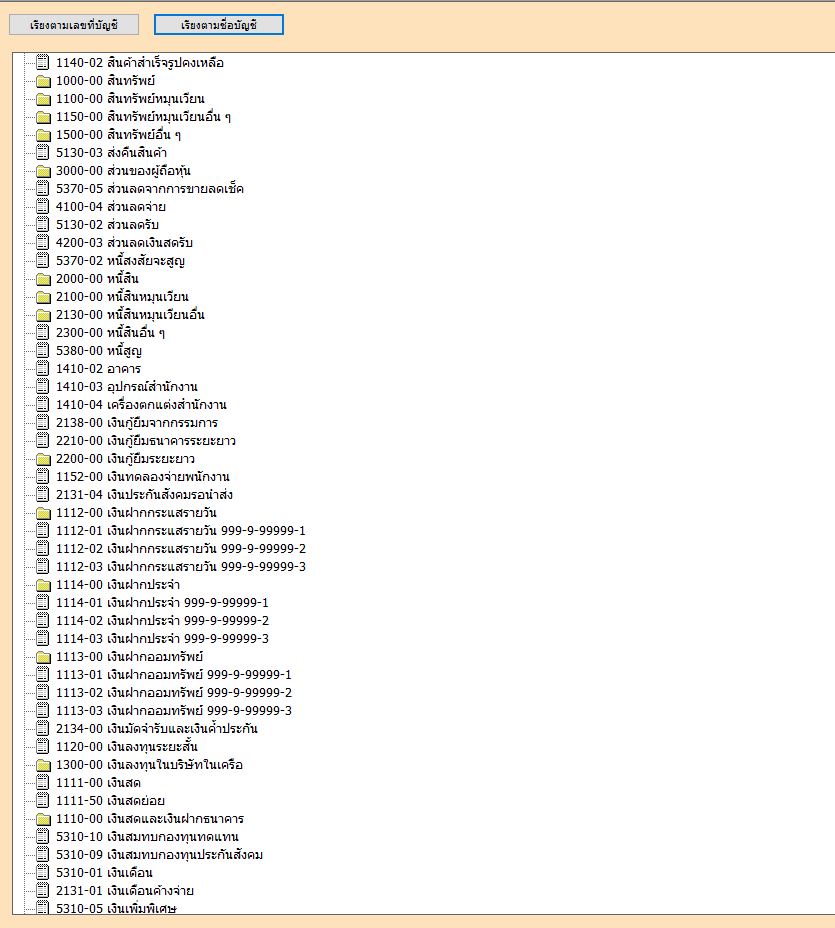835x928 pixels.
Task: Click folder icon next to 2000-00 หนี้สิน
Action: (x=43, y=279)
